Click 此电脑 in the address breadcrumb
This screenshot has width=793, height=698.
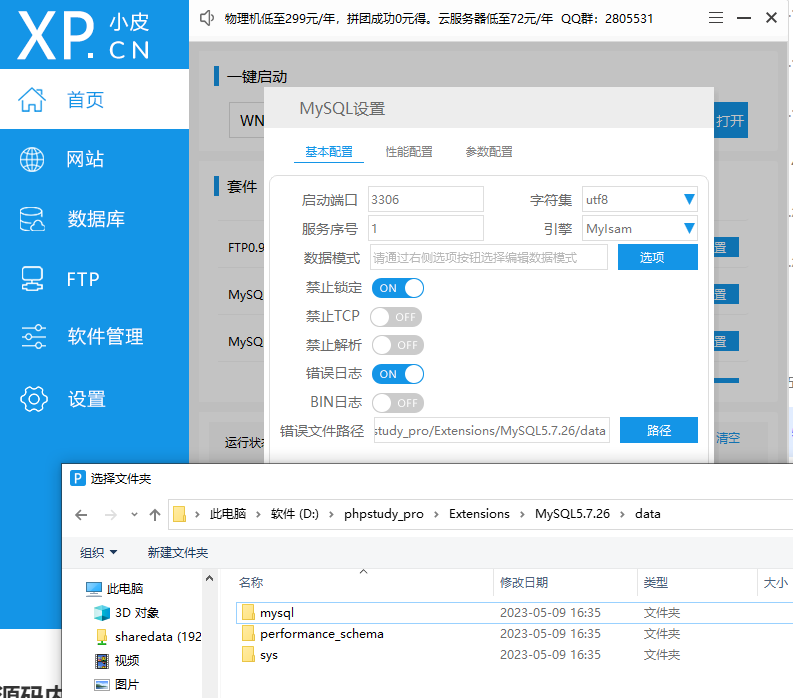228,514
